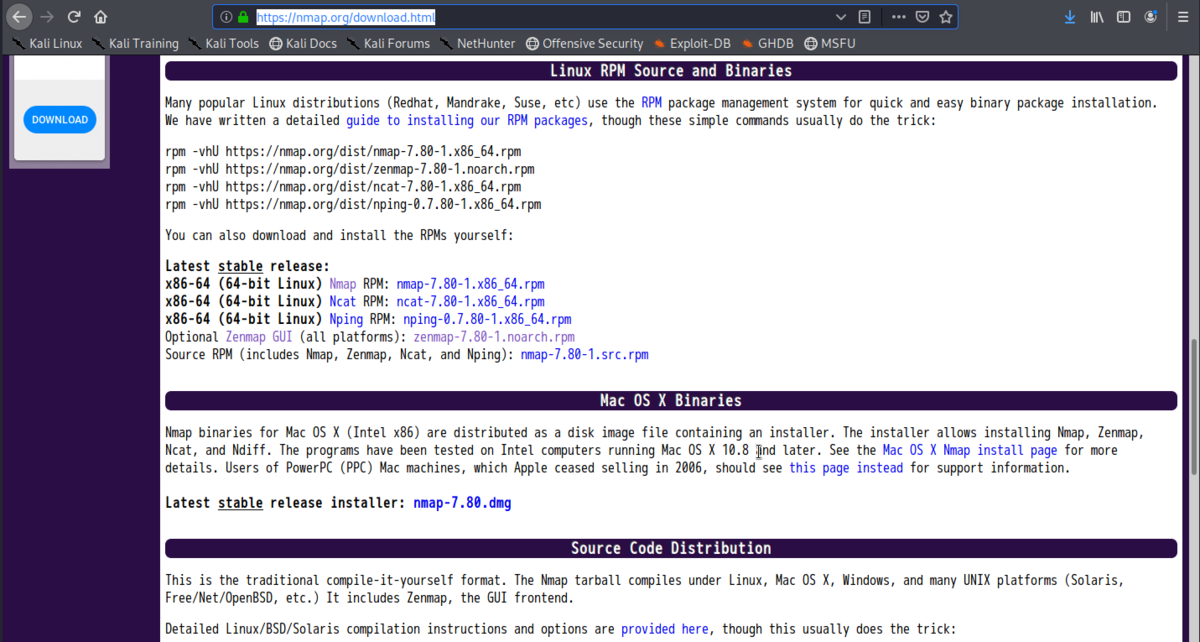Click the Ncat link in release list
Screen dimensions: 1200x642
tap(343, 302)
